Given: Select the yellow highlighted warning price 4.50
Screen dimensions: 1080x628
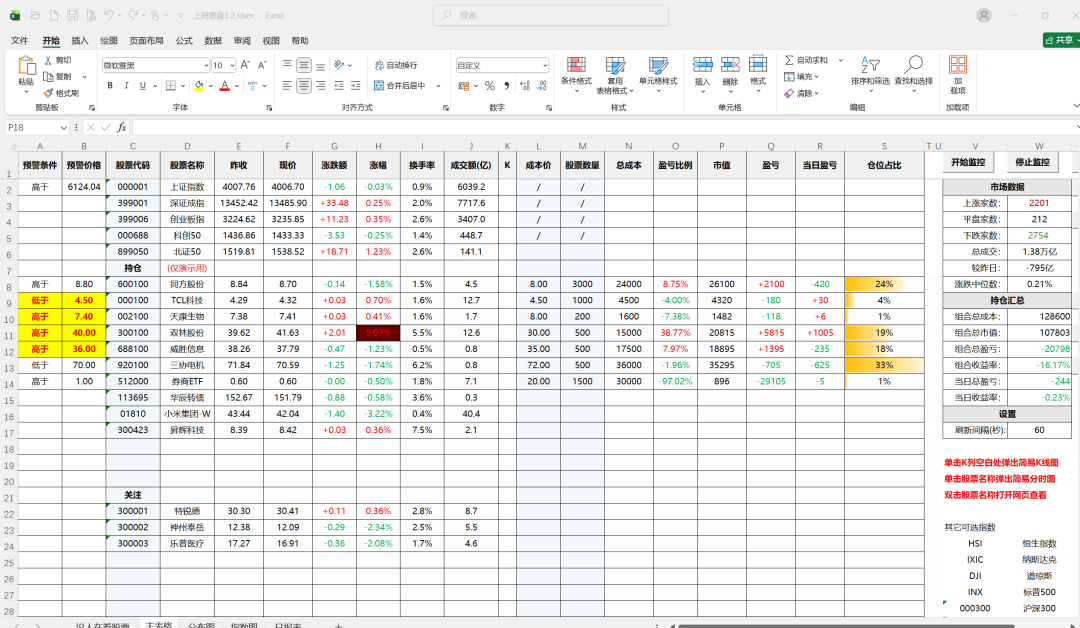Looking at the screenshot, I should 84,299.
